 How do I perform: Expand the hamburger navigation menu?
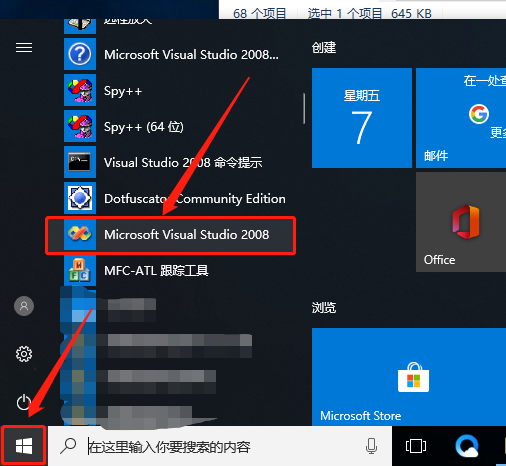(24, 48)
